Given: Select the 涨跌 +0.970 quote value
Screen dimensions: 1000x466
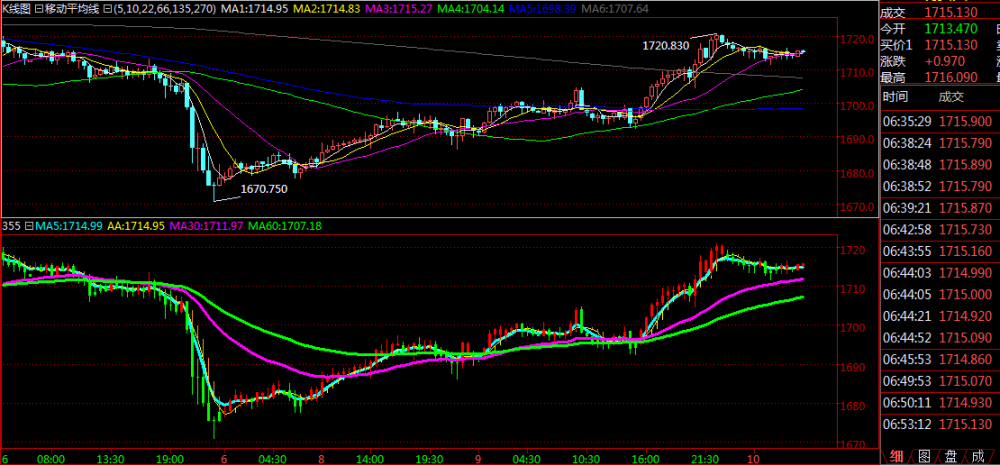Looking at the screenshot, I should 944,62.
